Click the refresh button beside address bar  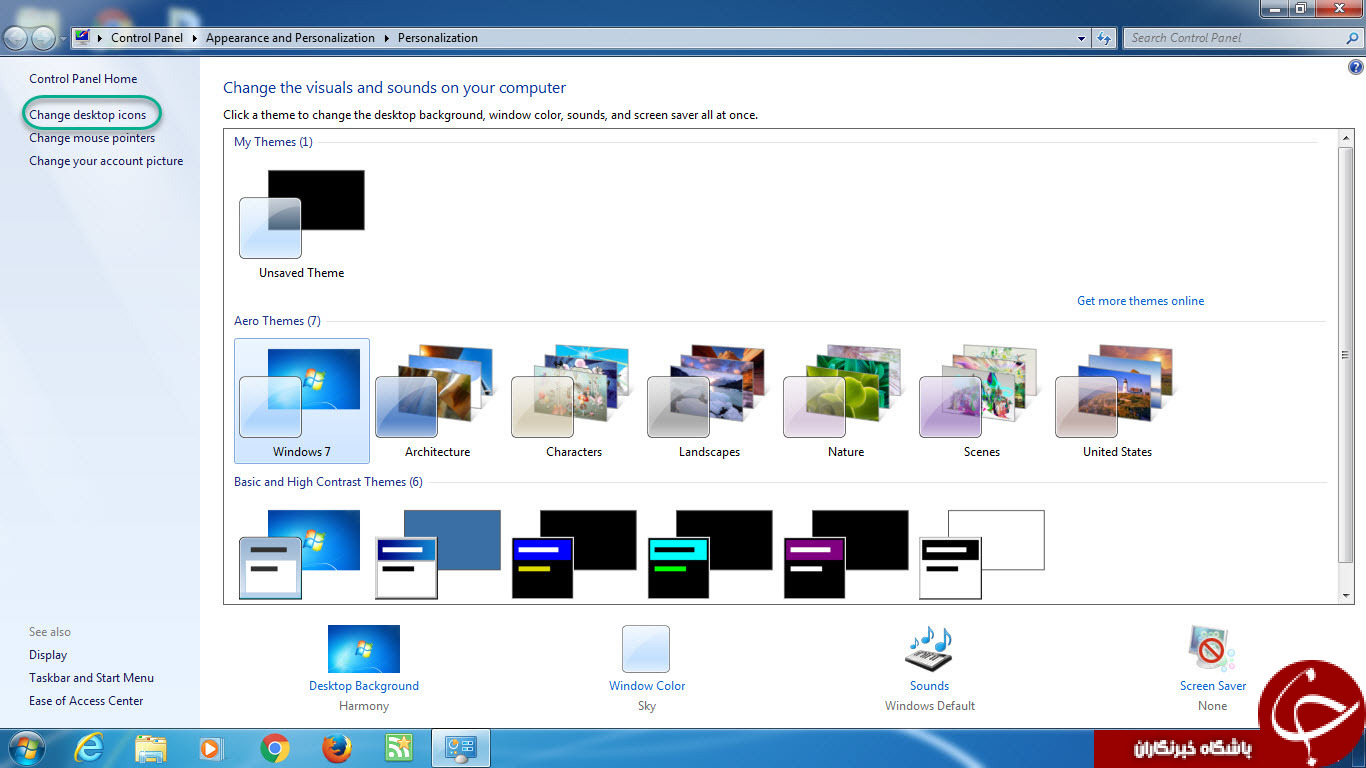coord(1104,38)
